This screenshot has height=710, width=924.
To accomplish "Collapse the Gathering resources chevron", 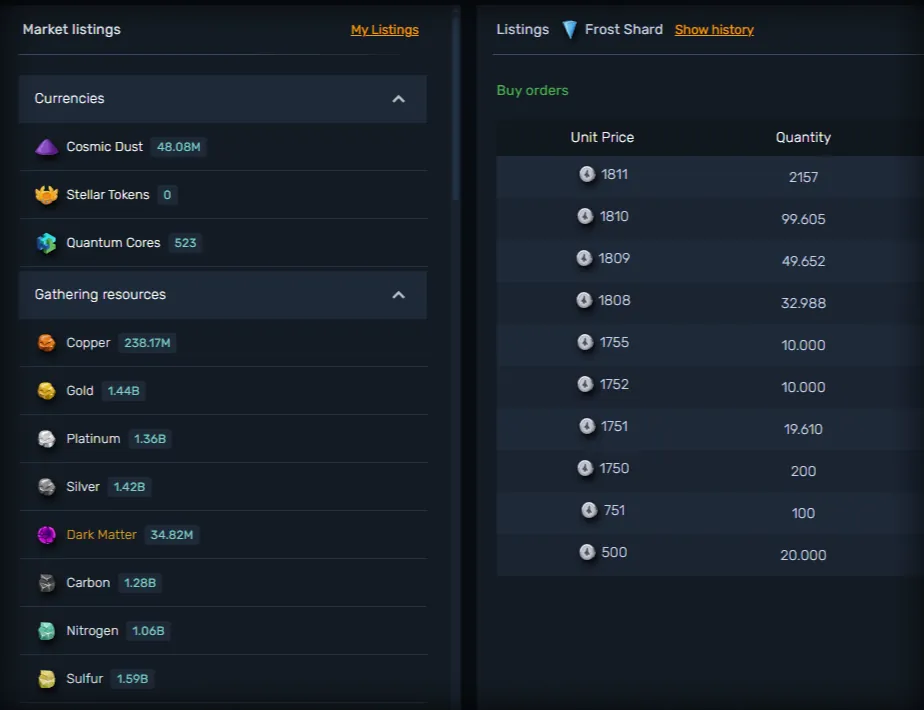I will pos(398,295).
